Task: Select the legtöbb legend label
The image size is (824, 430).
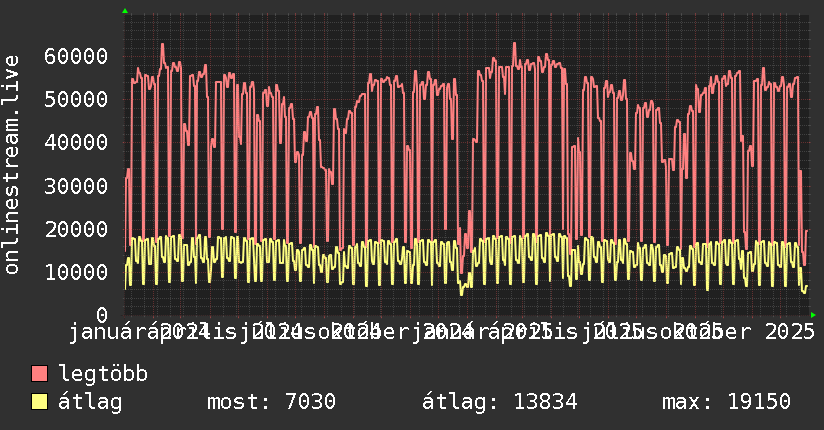Action: [x=104, y=374]
